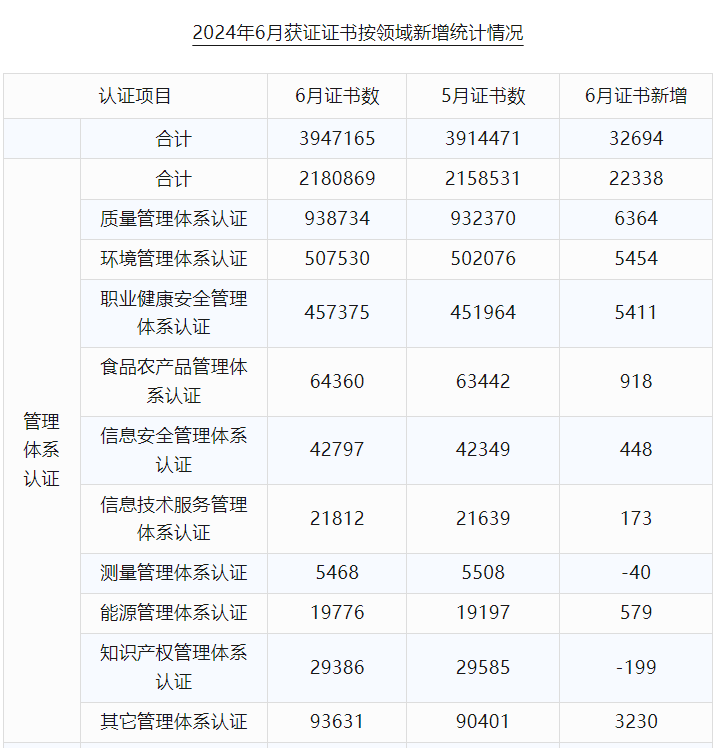The height and width of the screenshot is (748, 721).
Task: Click new value 448
Action: [x=636, y=449]
